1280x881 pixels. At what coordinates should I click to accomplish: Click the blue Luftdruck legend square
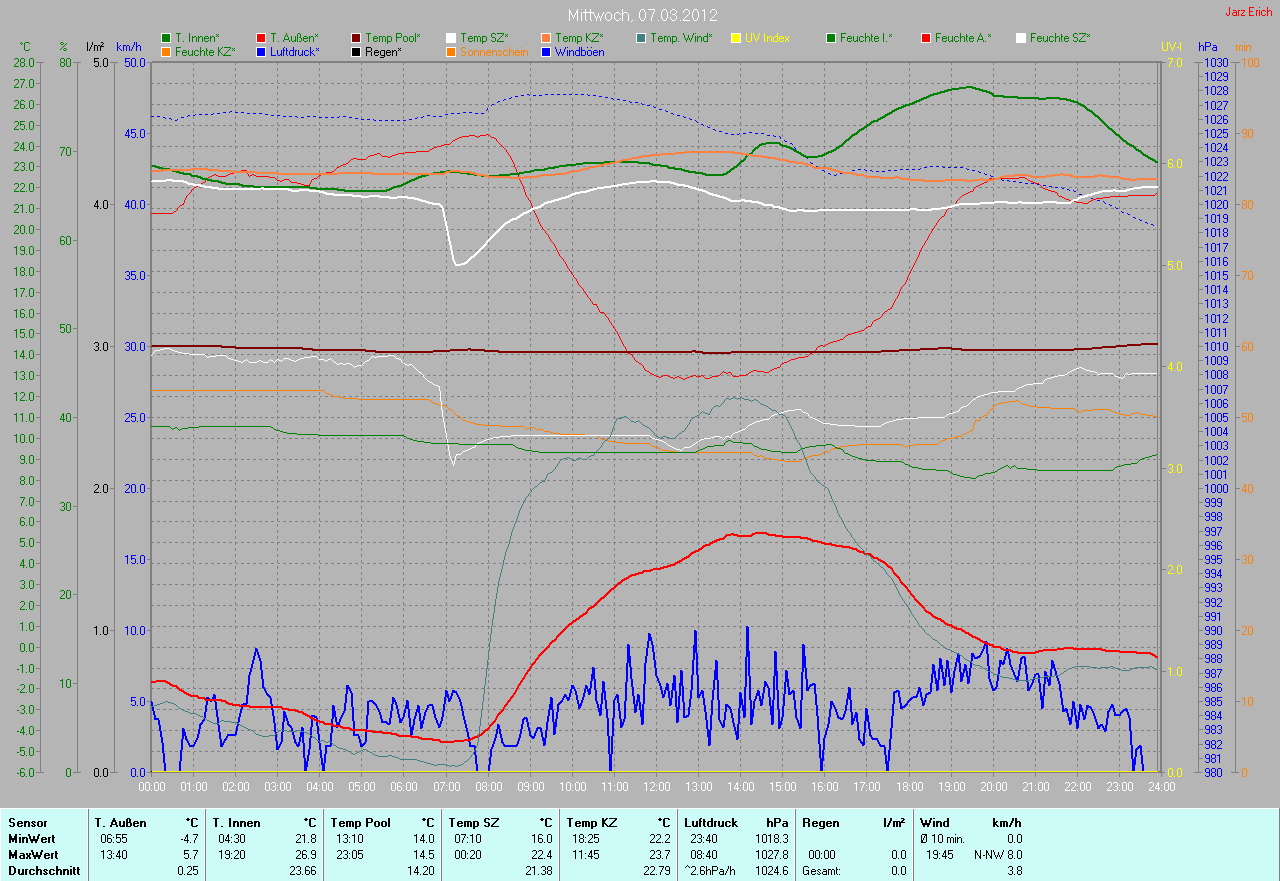tap(261, 51)
